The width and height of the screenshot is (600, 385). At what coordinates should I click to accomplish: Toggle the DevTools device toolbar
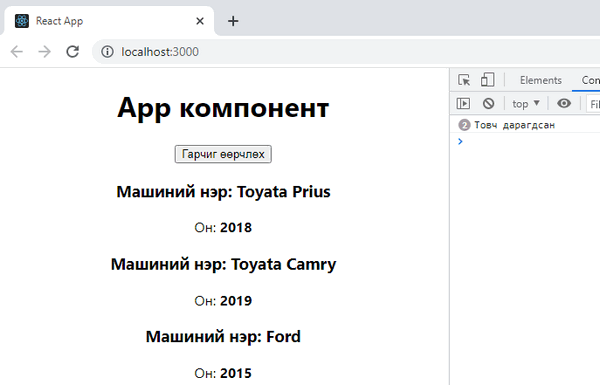point(488,80)
